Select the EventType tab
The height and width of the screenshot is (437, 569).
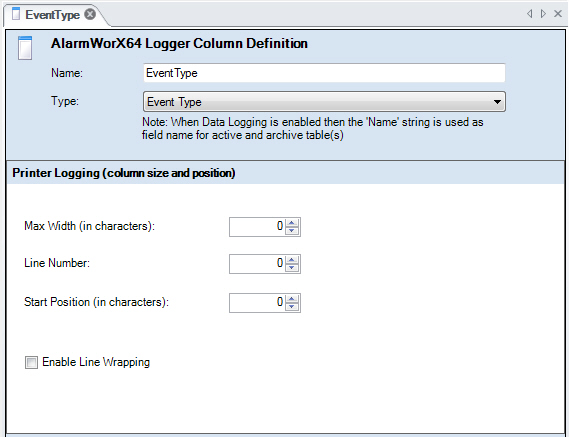(x=53, y=15)
